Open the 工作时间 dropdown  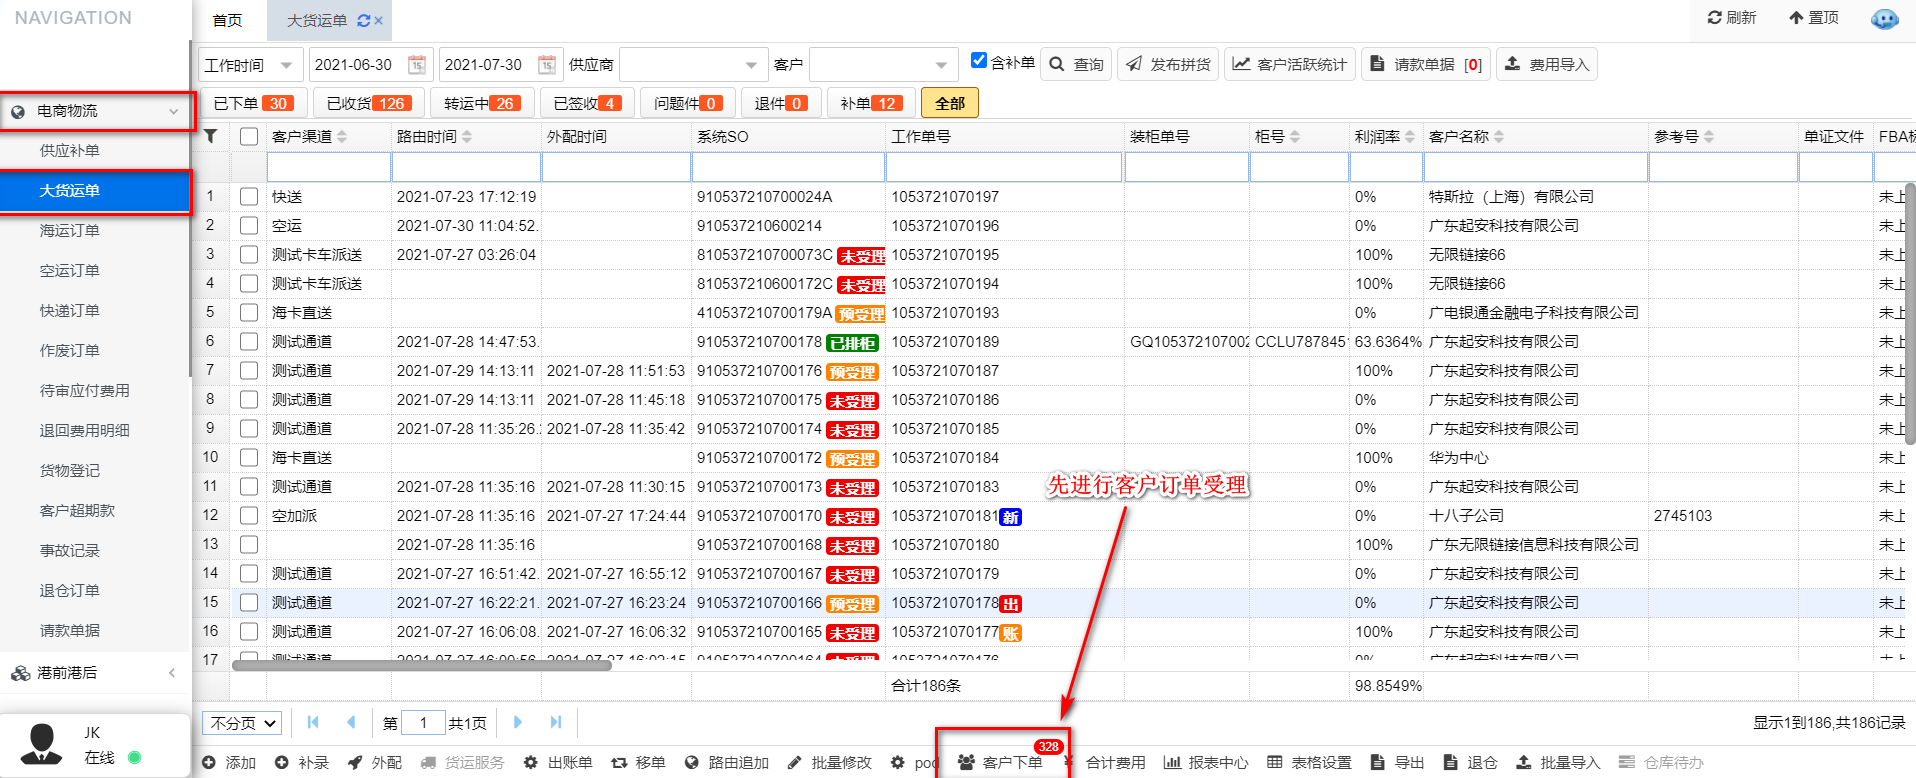[250, 65]
